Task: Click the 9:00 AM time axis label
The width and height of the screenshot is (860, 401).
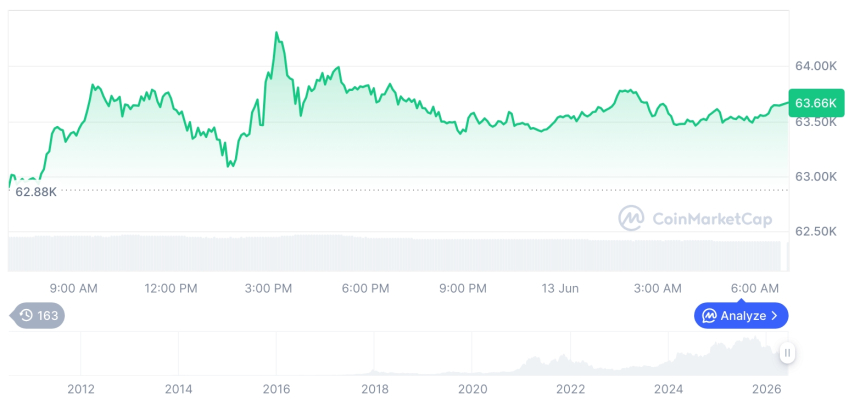Action: [x=73, y=288]
